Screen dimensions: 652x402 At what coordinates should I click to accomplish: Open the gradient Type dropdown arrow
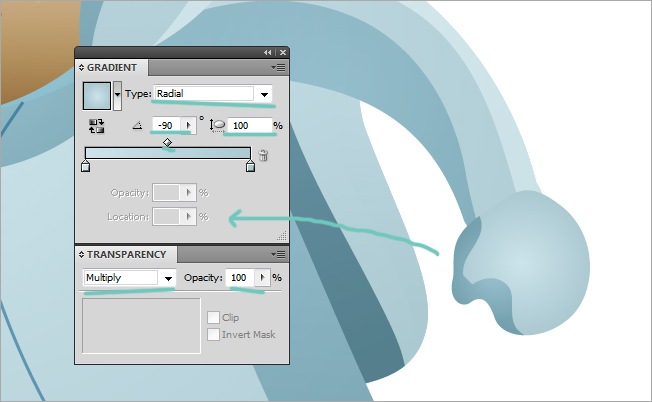coord(264,94)
